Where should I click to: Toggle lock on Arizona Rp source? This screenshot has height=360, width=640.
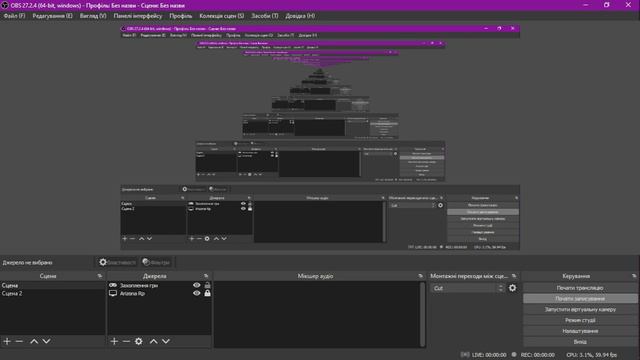point(207,293)
